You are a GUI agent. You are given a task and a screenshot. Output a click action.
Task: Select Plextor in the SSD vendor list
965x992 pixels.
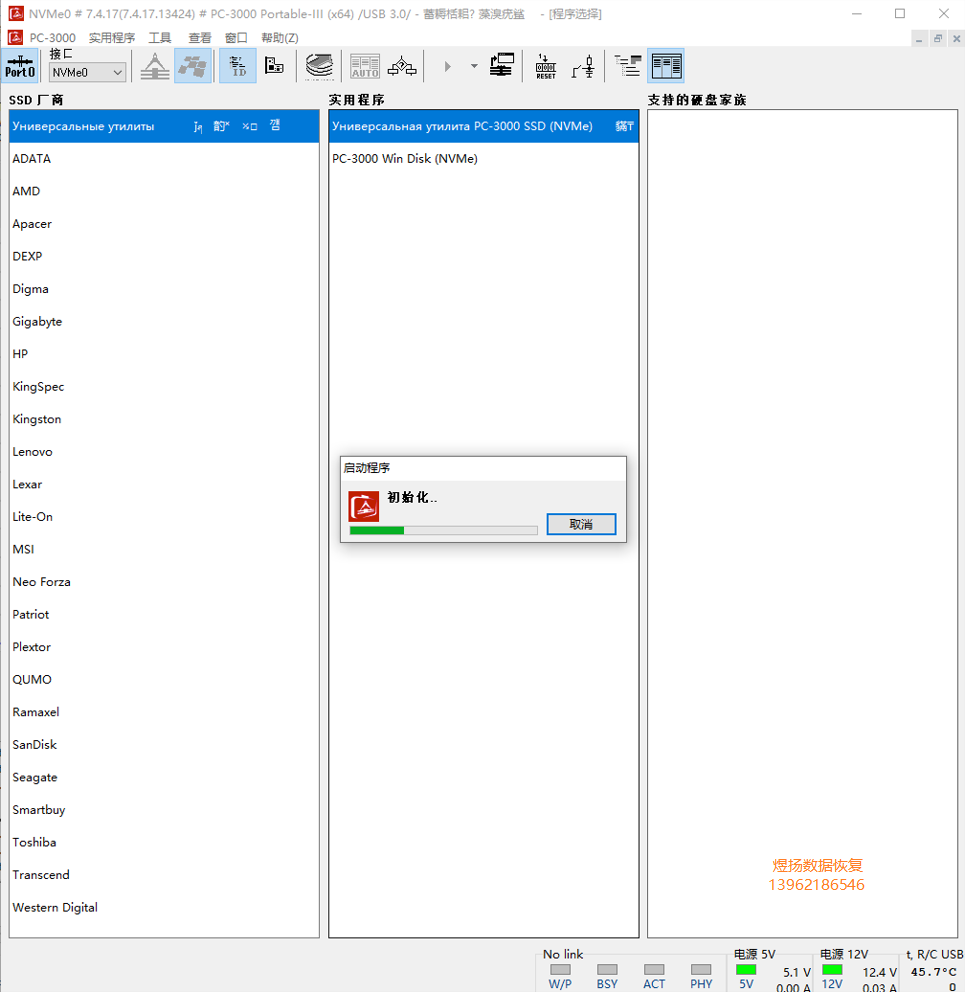pos(165,647)
